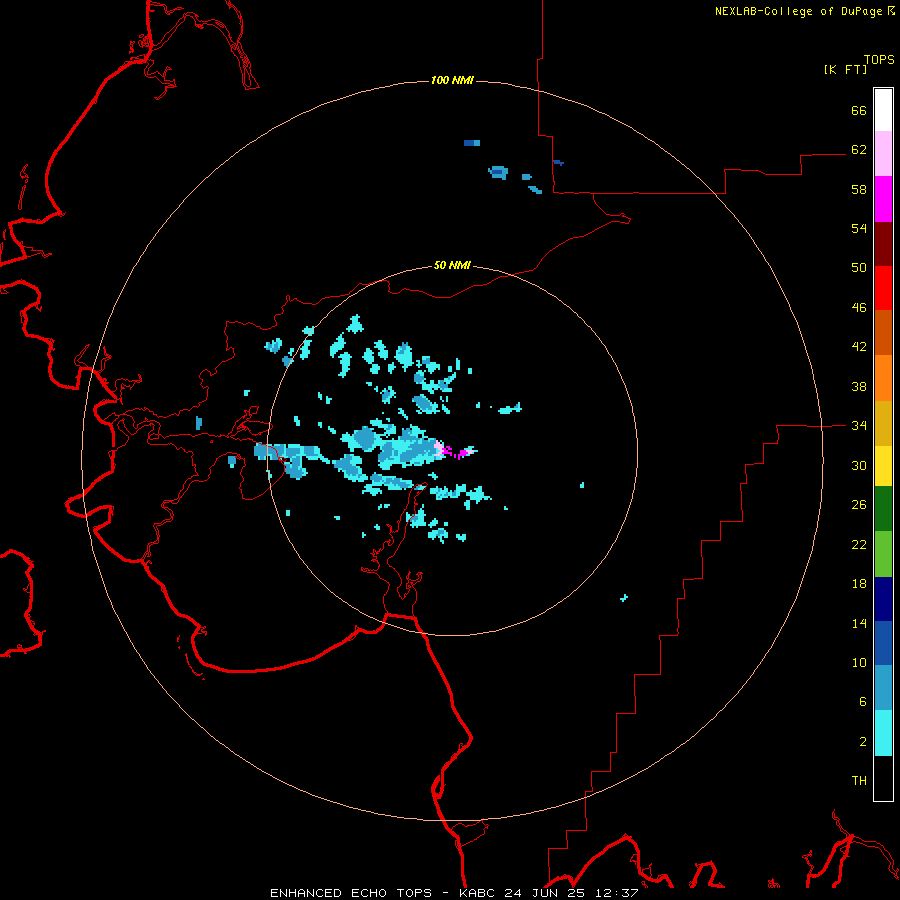Click the magenta echo near radar center
900x900 pixels.
pos(453,452)
